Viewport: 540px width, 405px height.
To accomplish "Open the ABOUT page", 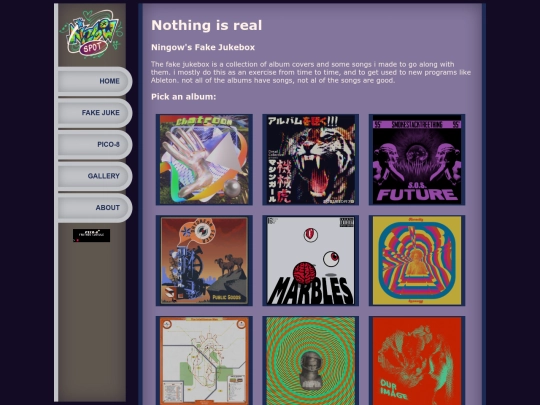I will [95, 208].
